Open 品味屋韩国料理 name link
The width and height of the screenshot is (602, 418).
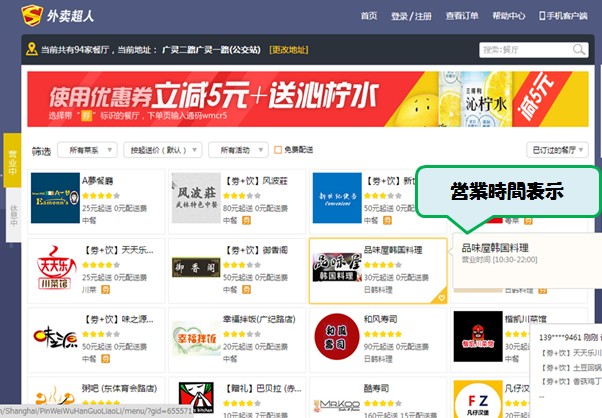pos(393,250)
